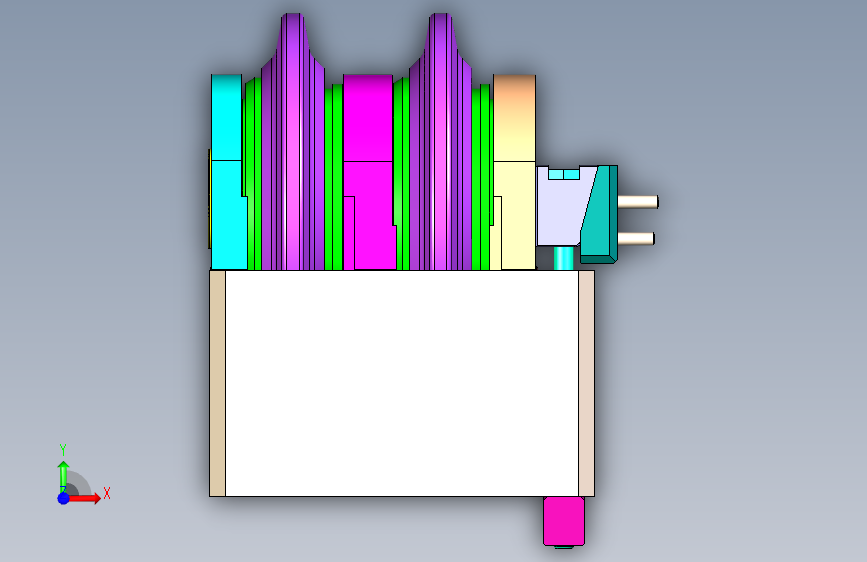
Task: Select the cyan inset atop the lavender bracket
Action: pyautogui.click(x=564, y=174)
